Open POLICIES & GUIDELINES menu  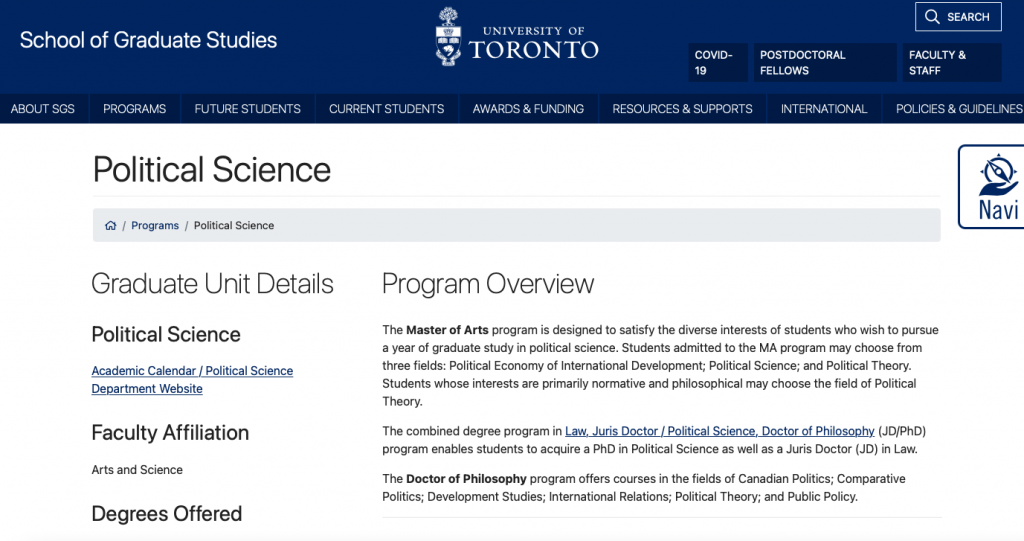point(958,109)
